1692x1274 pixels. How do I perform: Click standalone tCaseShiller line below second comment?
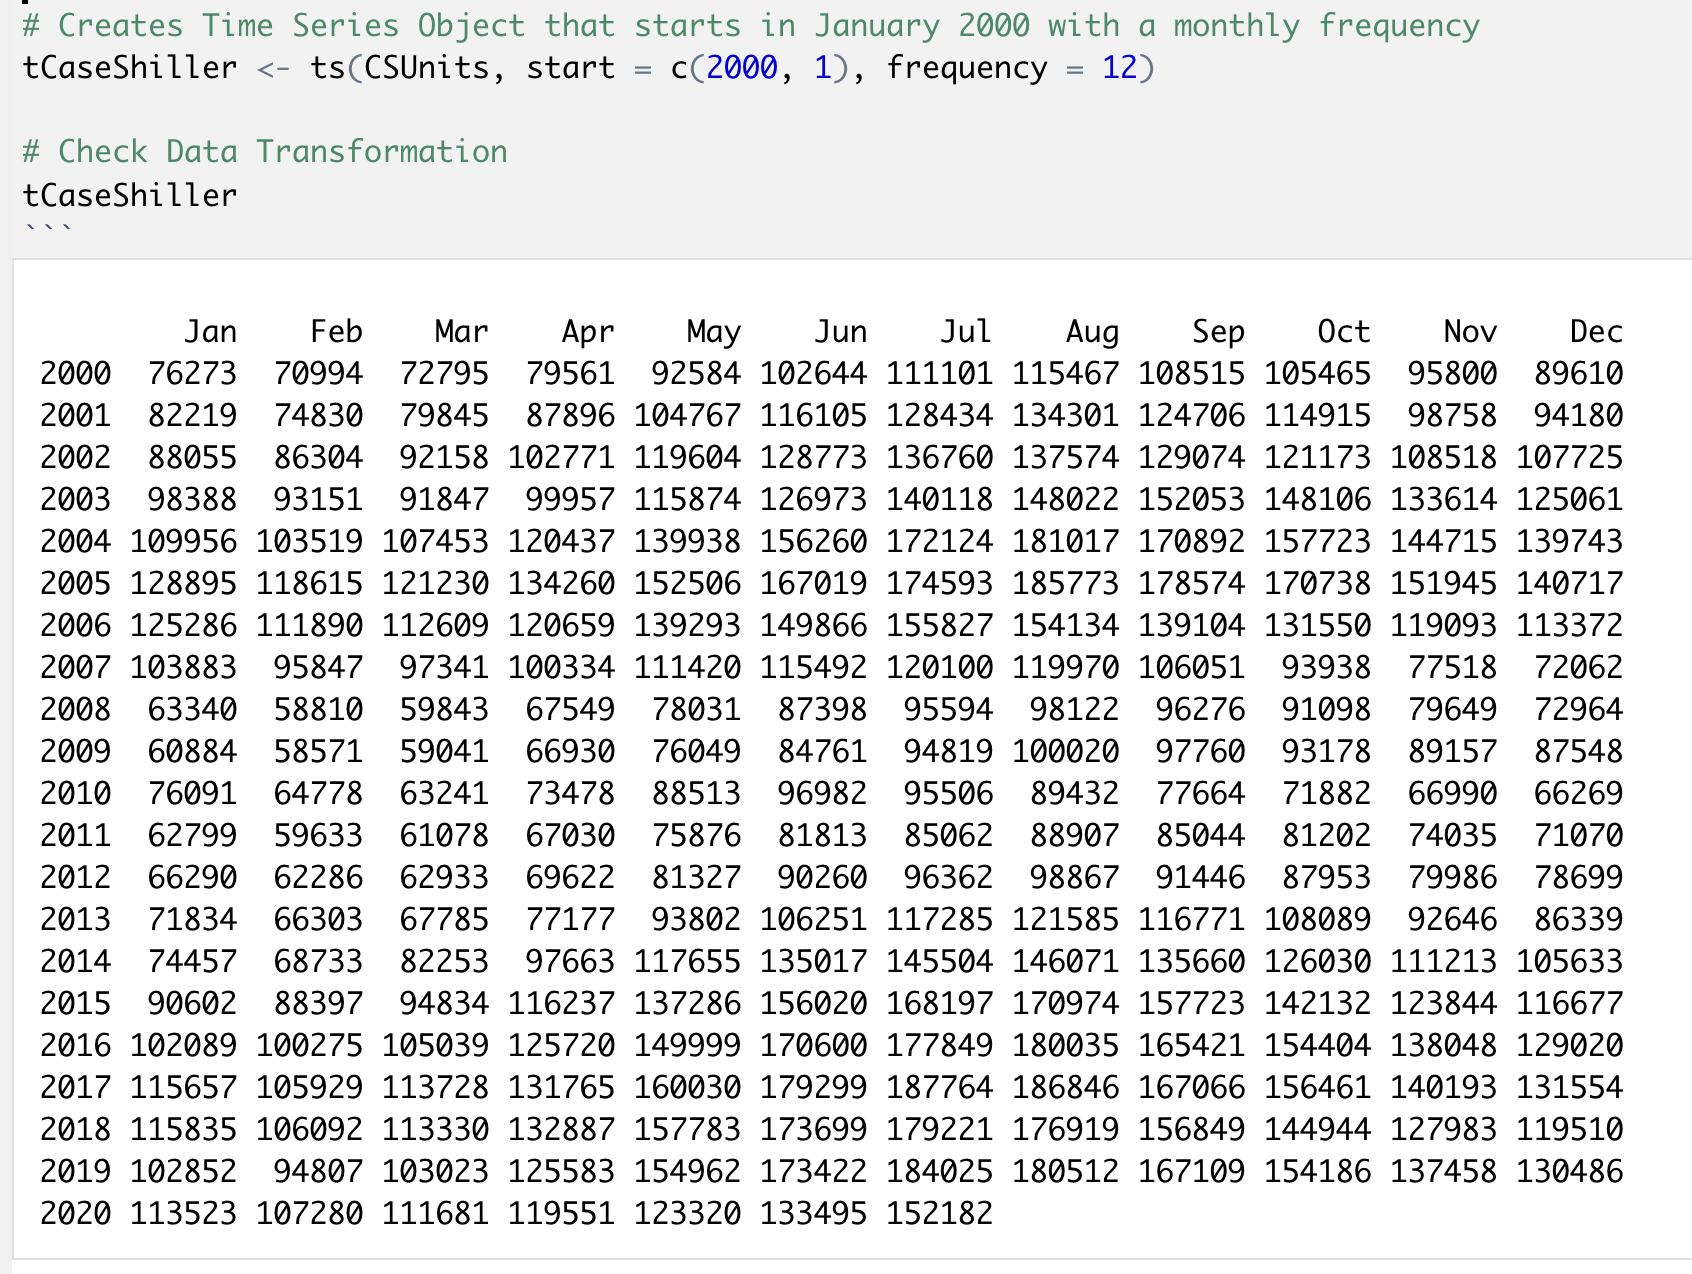click(x=130, y=195)
